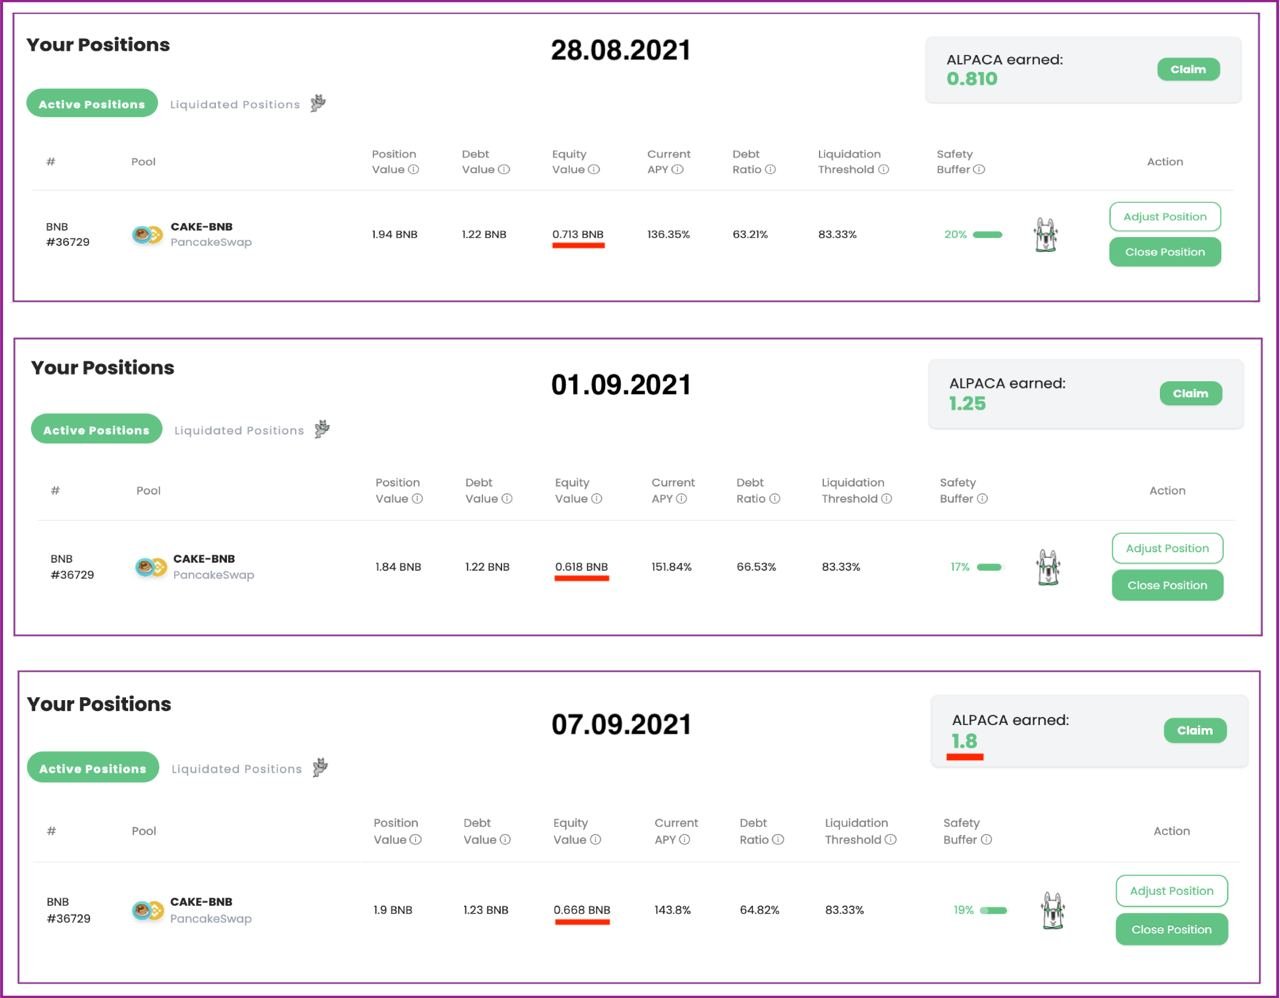Select Active Positions tab in 01.09.2021 panel
Viewport: 1280px width, 998px height.
[96, 430]
